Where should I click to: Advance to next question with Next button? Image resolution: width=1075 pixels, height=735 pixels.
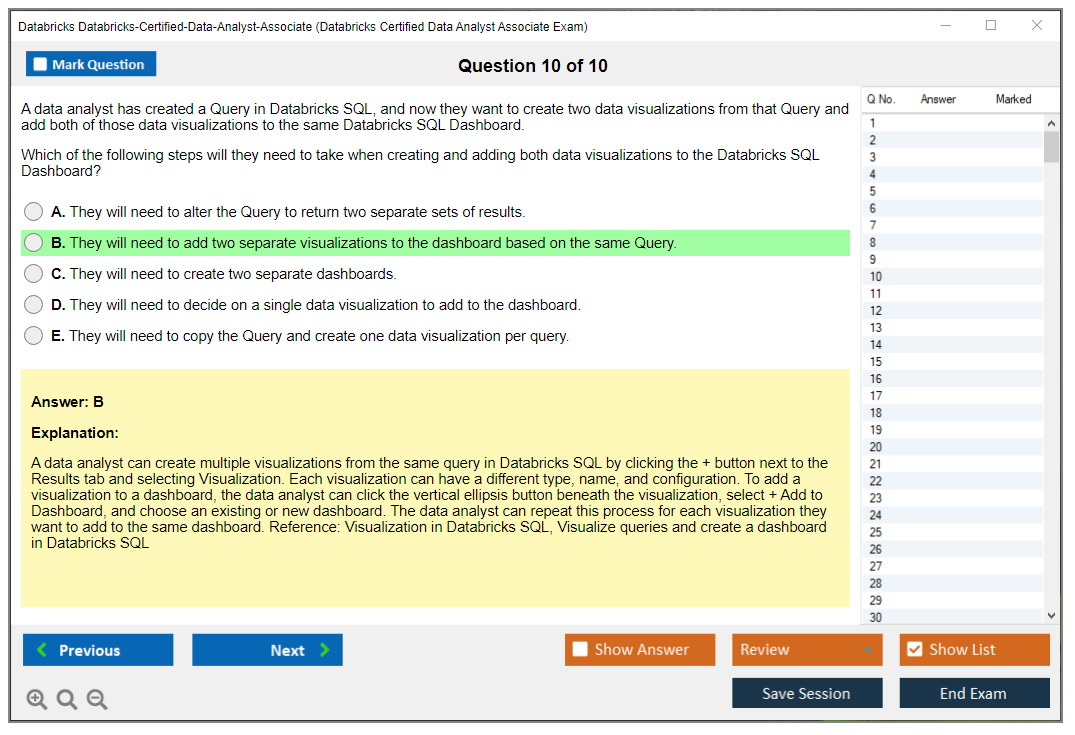(267, 650)
